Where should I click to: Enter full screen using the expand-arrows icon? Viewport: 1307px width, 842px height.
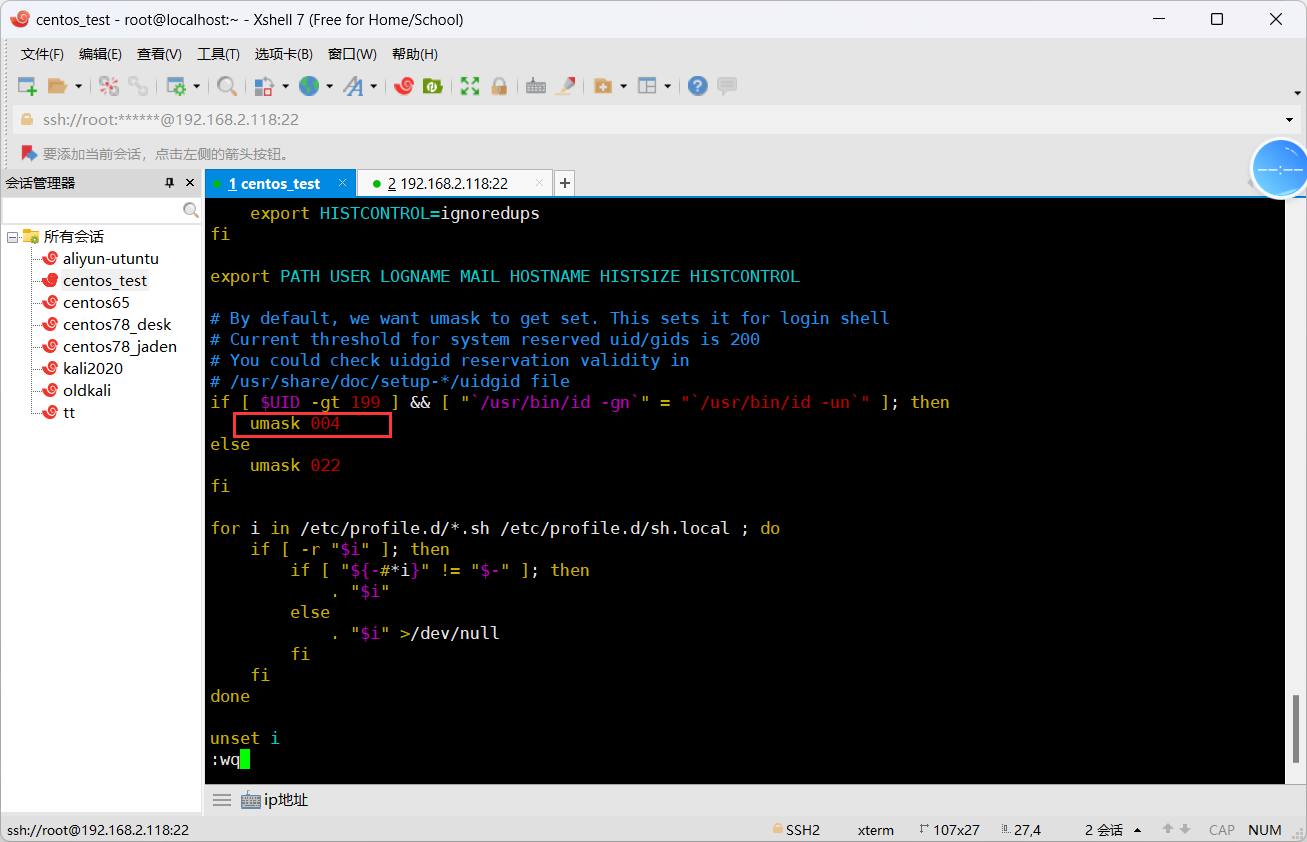pyautogui.click(x=469, y=86)
